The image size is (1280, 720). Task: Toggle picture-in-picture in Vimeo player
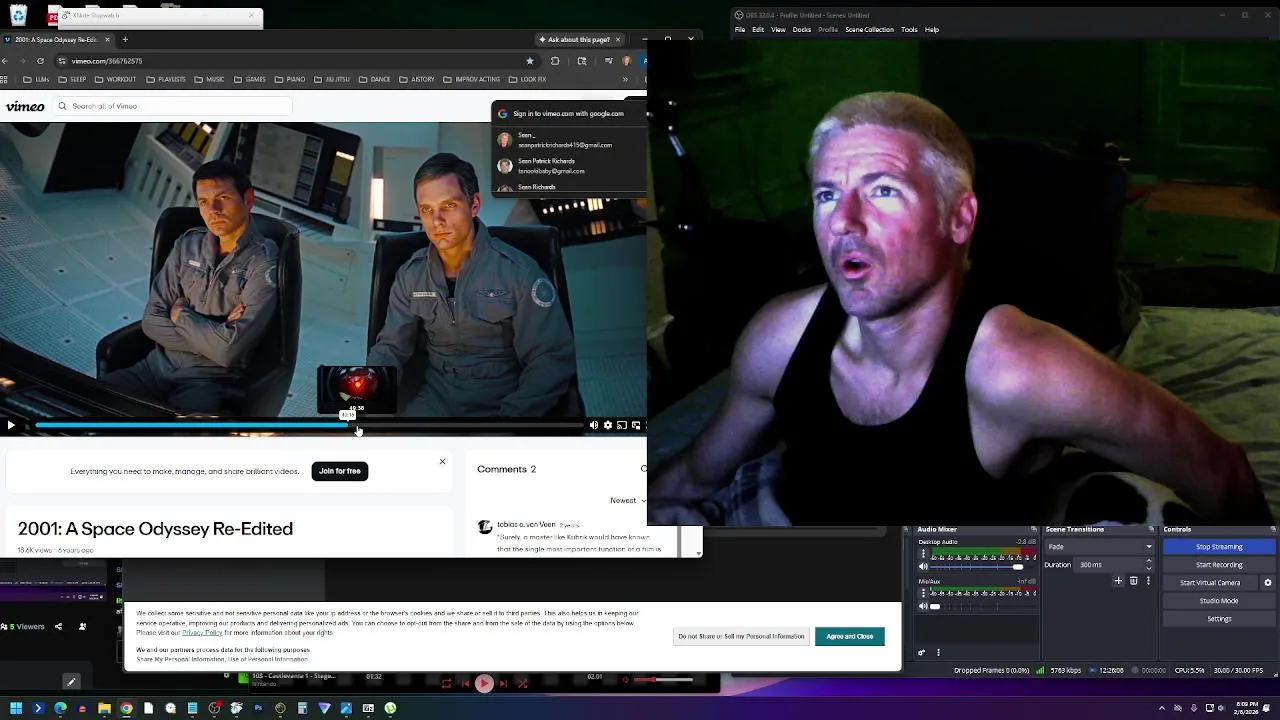[x=635, y=425]
